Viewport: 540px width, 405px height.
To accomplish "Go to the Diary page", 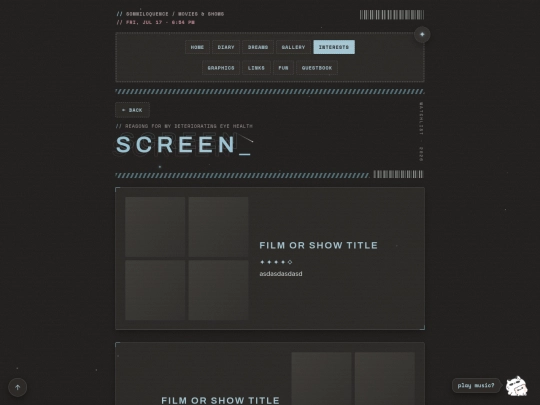I will click(x=226, y=47).
